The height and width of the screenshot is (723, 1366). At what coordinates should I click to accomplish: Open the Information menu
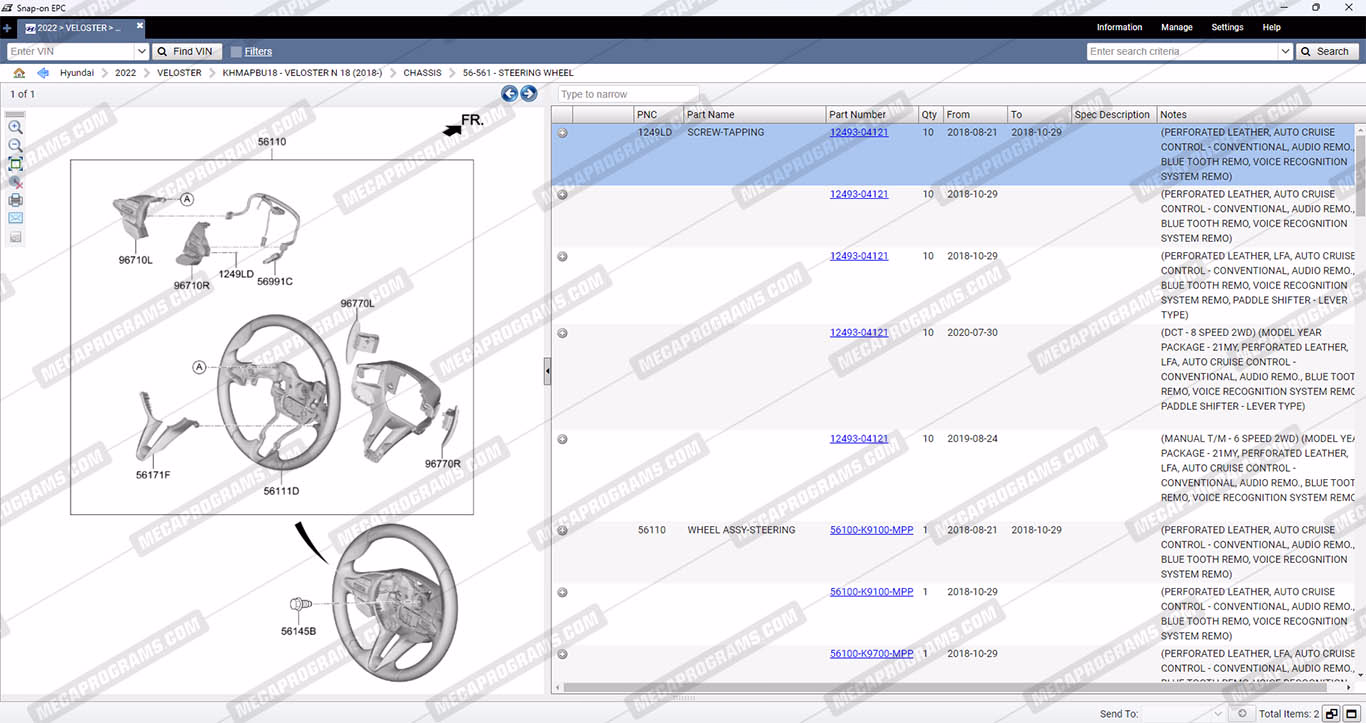click(x=1119, y=28)
